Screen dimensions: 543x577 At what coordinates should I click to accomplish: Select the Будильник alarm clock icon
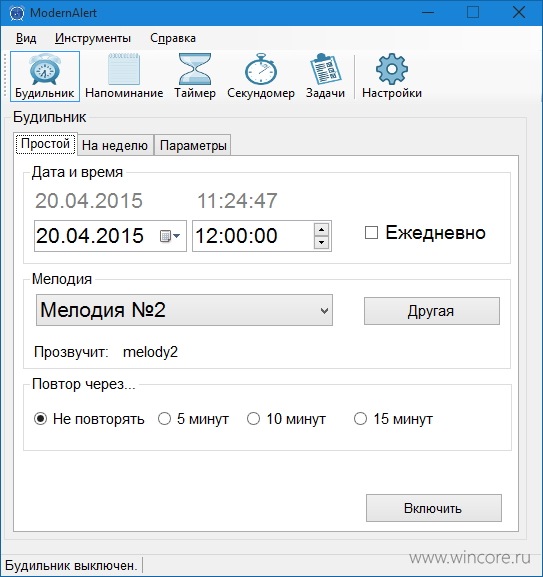click(45, 69)
